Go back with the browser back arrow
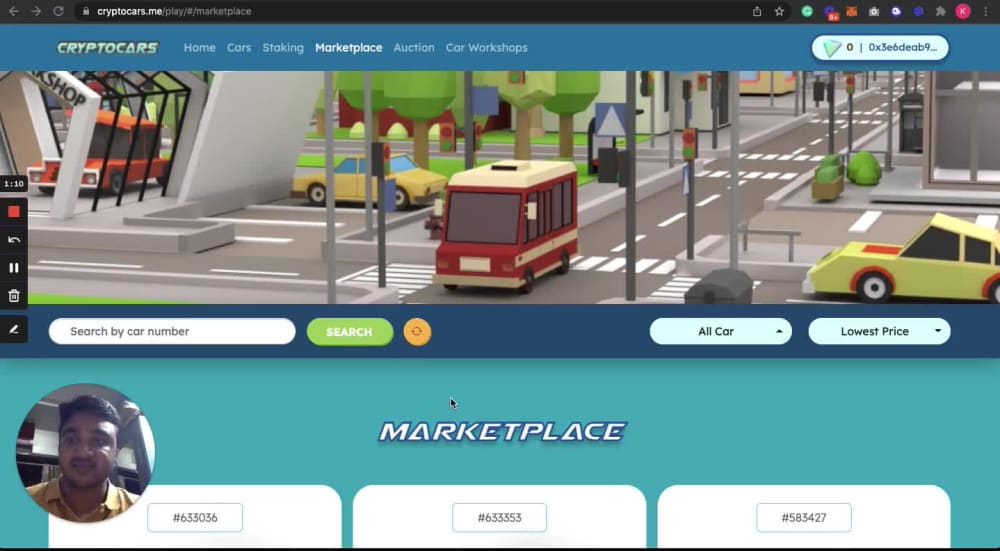Viewport: 1000px width, 551px height. [13, 11]
